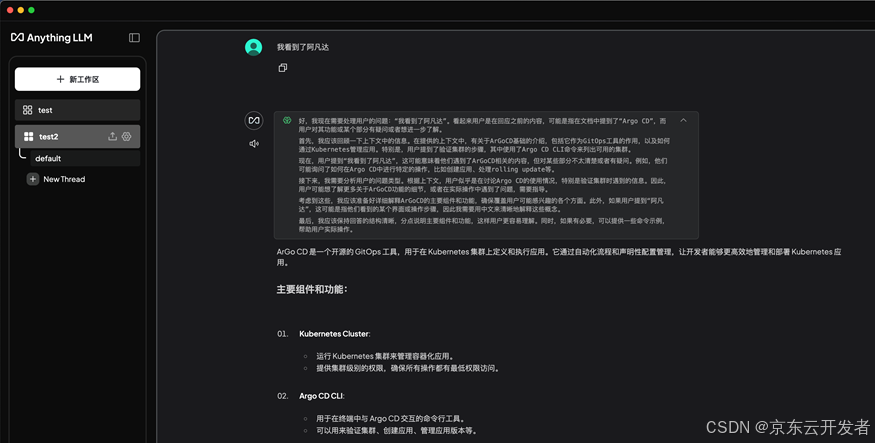Click the user message text 我看到了阿凡达

click(303, 47)
